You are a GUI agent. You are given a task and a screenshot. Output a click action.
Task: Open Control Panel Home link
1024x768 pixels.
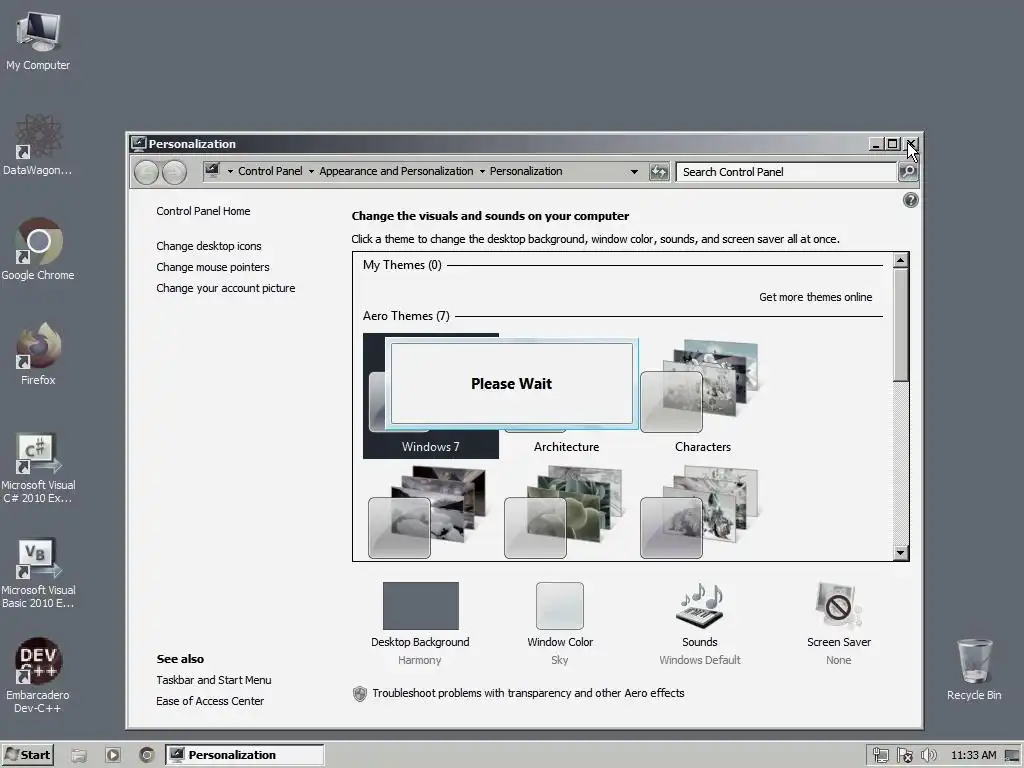pyautogui.click(x=203, y=211)
